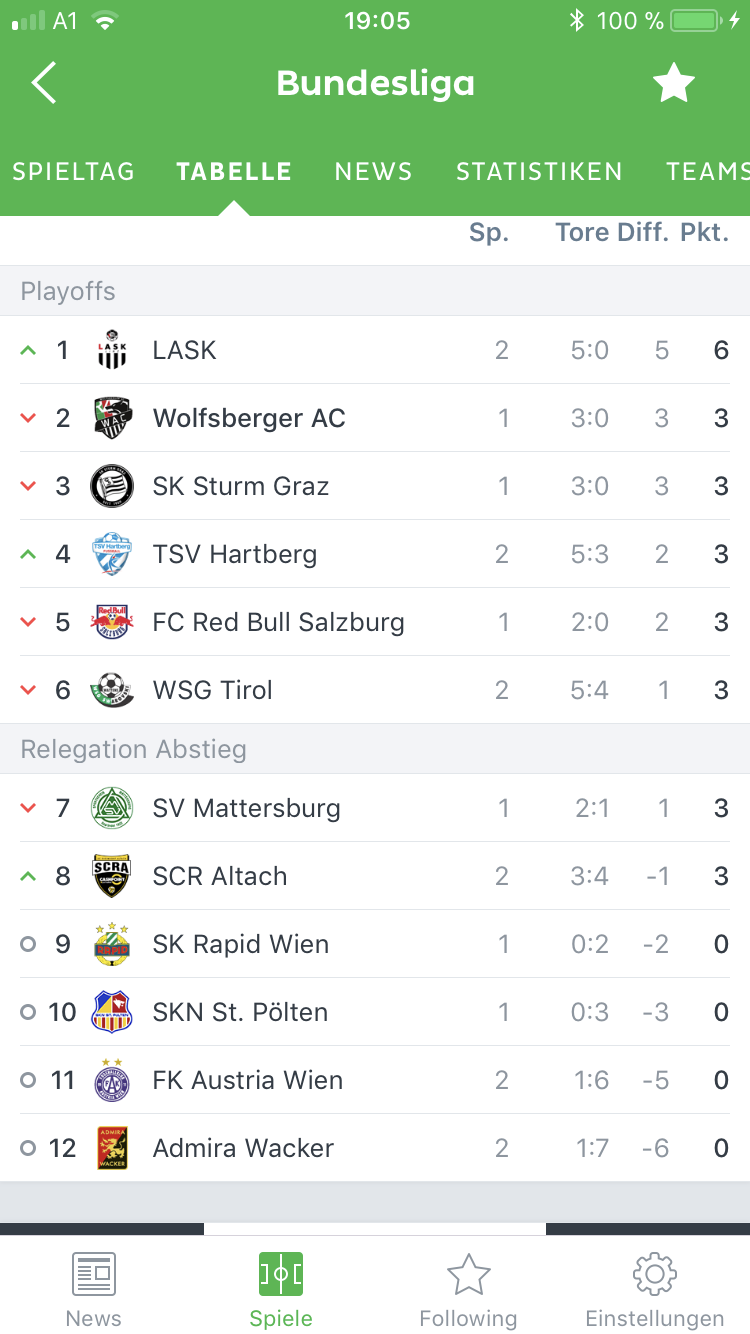Tap the FC Red Bull Salzburg logo
Viewport: 750px width, 1334px height.
(x=111, y=622)
